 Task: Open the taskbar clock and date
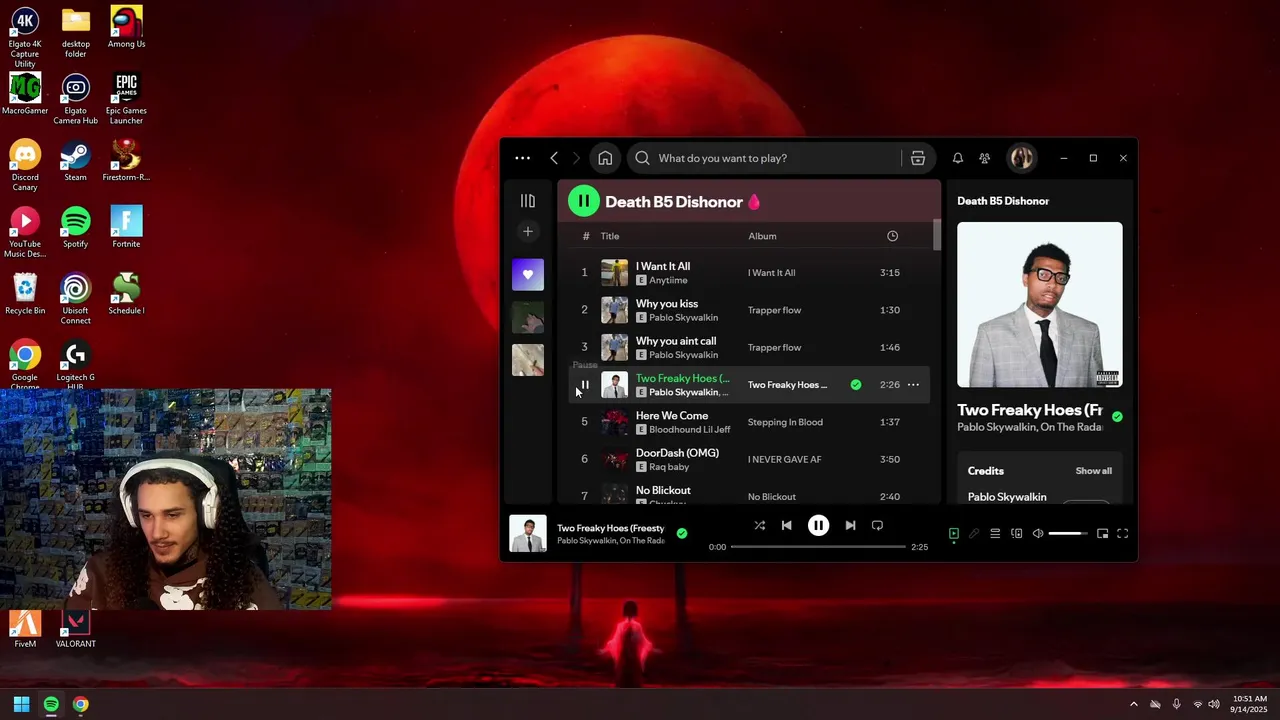pos(1249,704)
